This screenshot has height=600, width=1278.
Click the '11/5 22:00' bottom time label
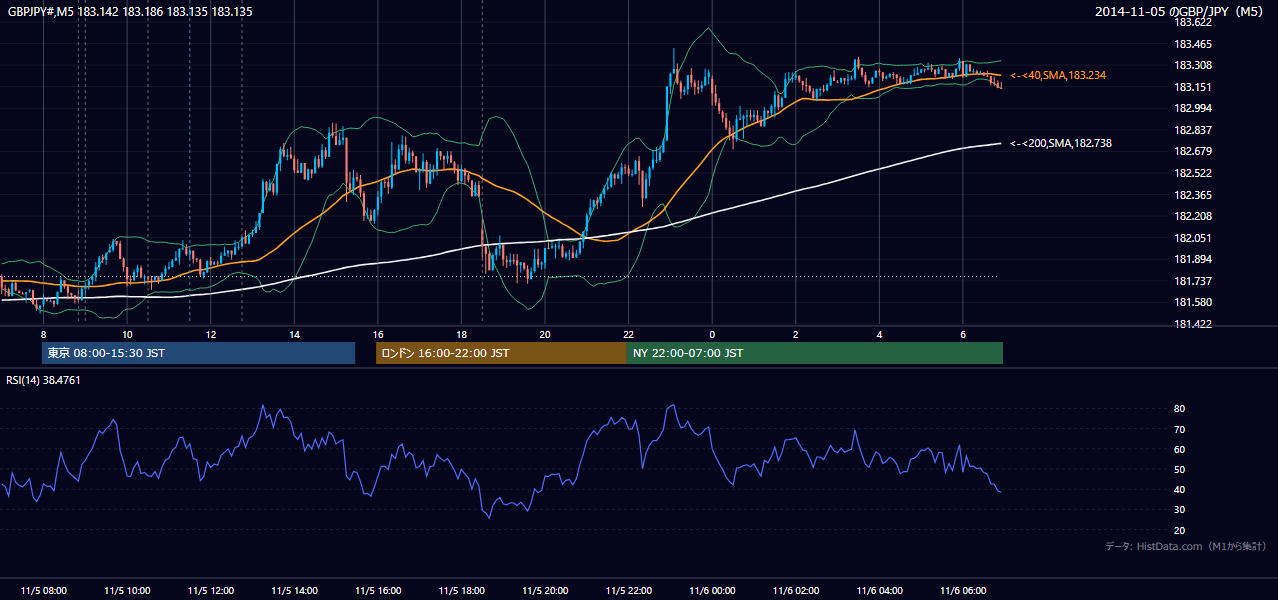click(628, 591)
